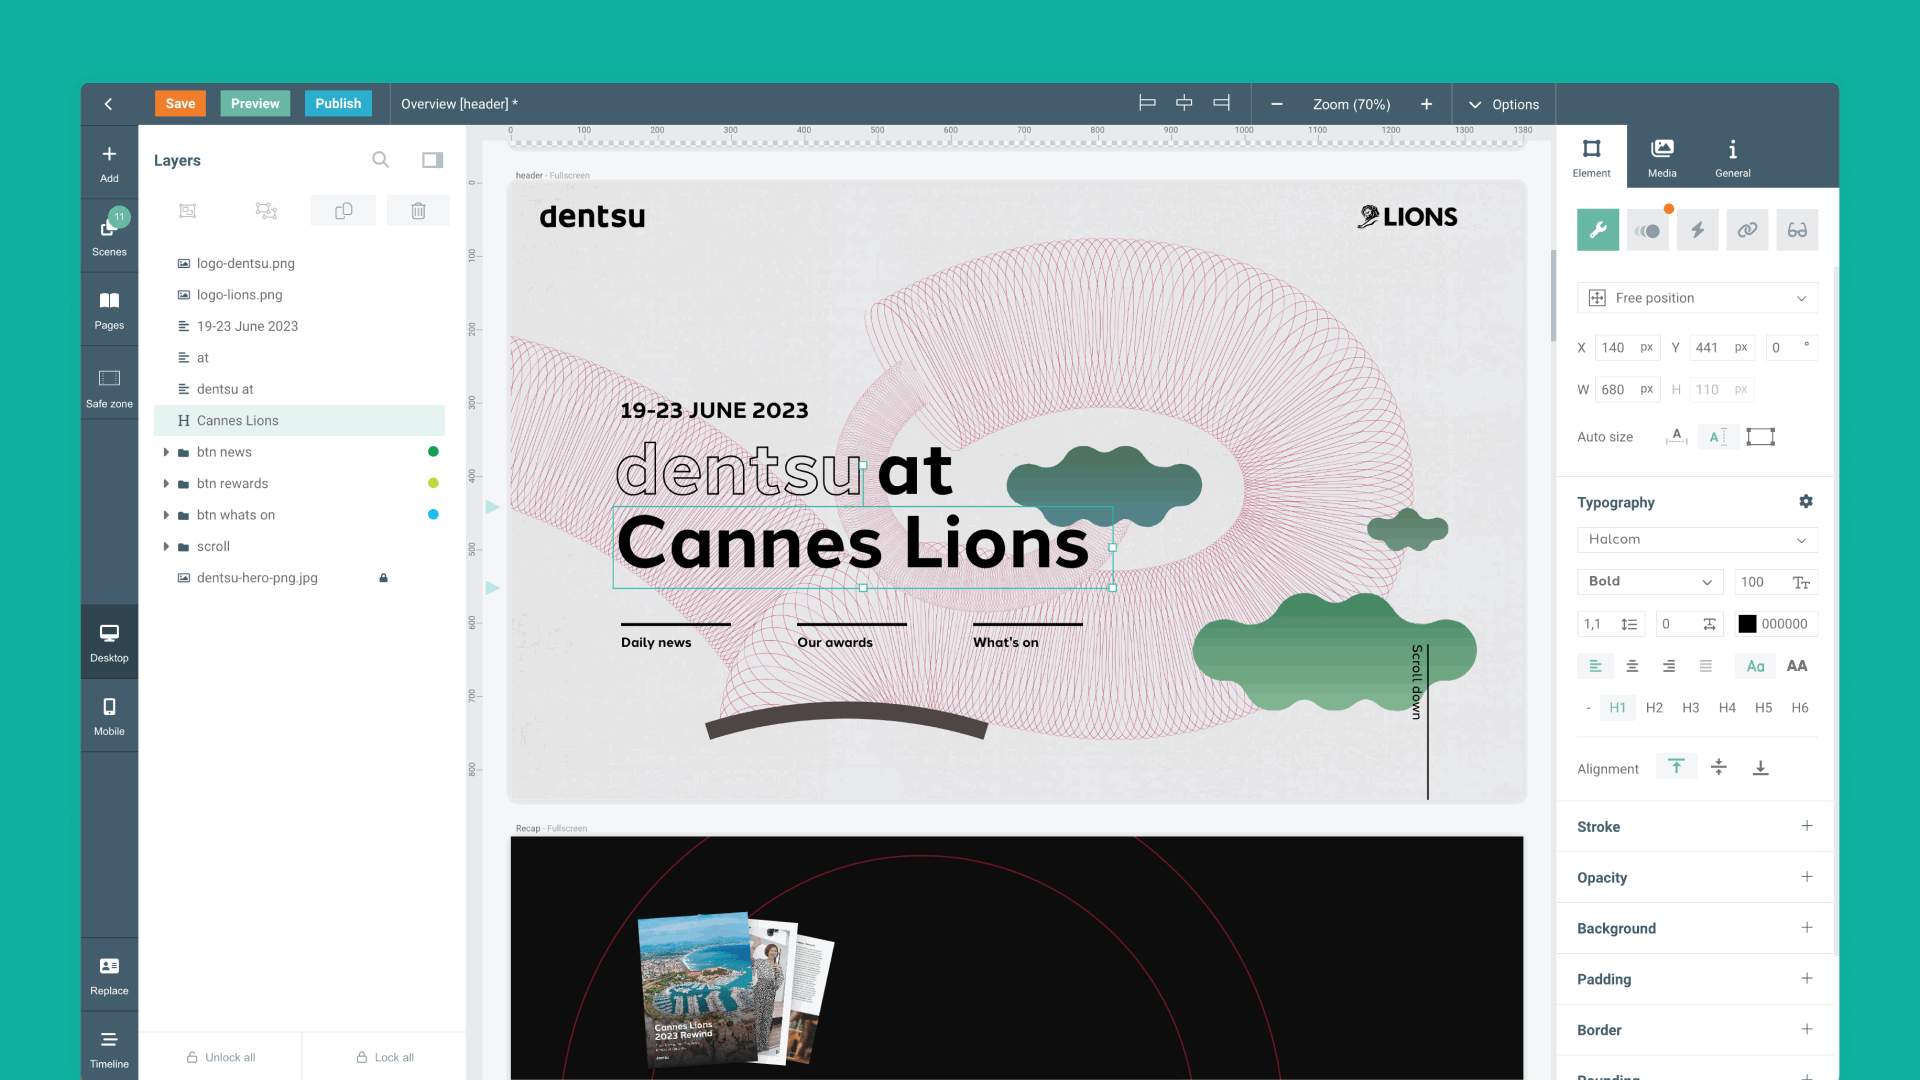The image size is (1920, 1080).
Task: Duplicate the selected layer using the copy icon
Action: point(343,210)
